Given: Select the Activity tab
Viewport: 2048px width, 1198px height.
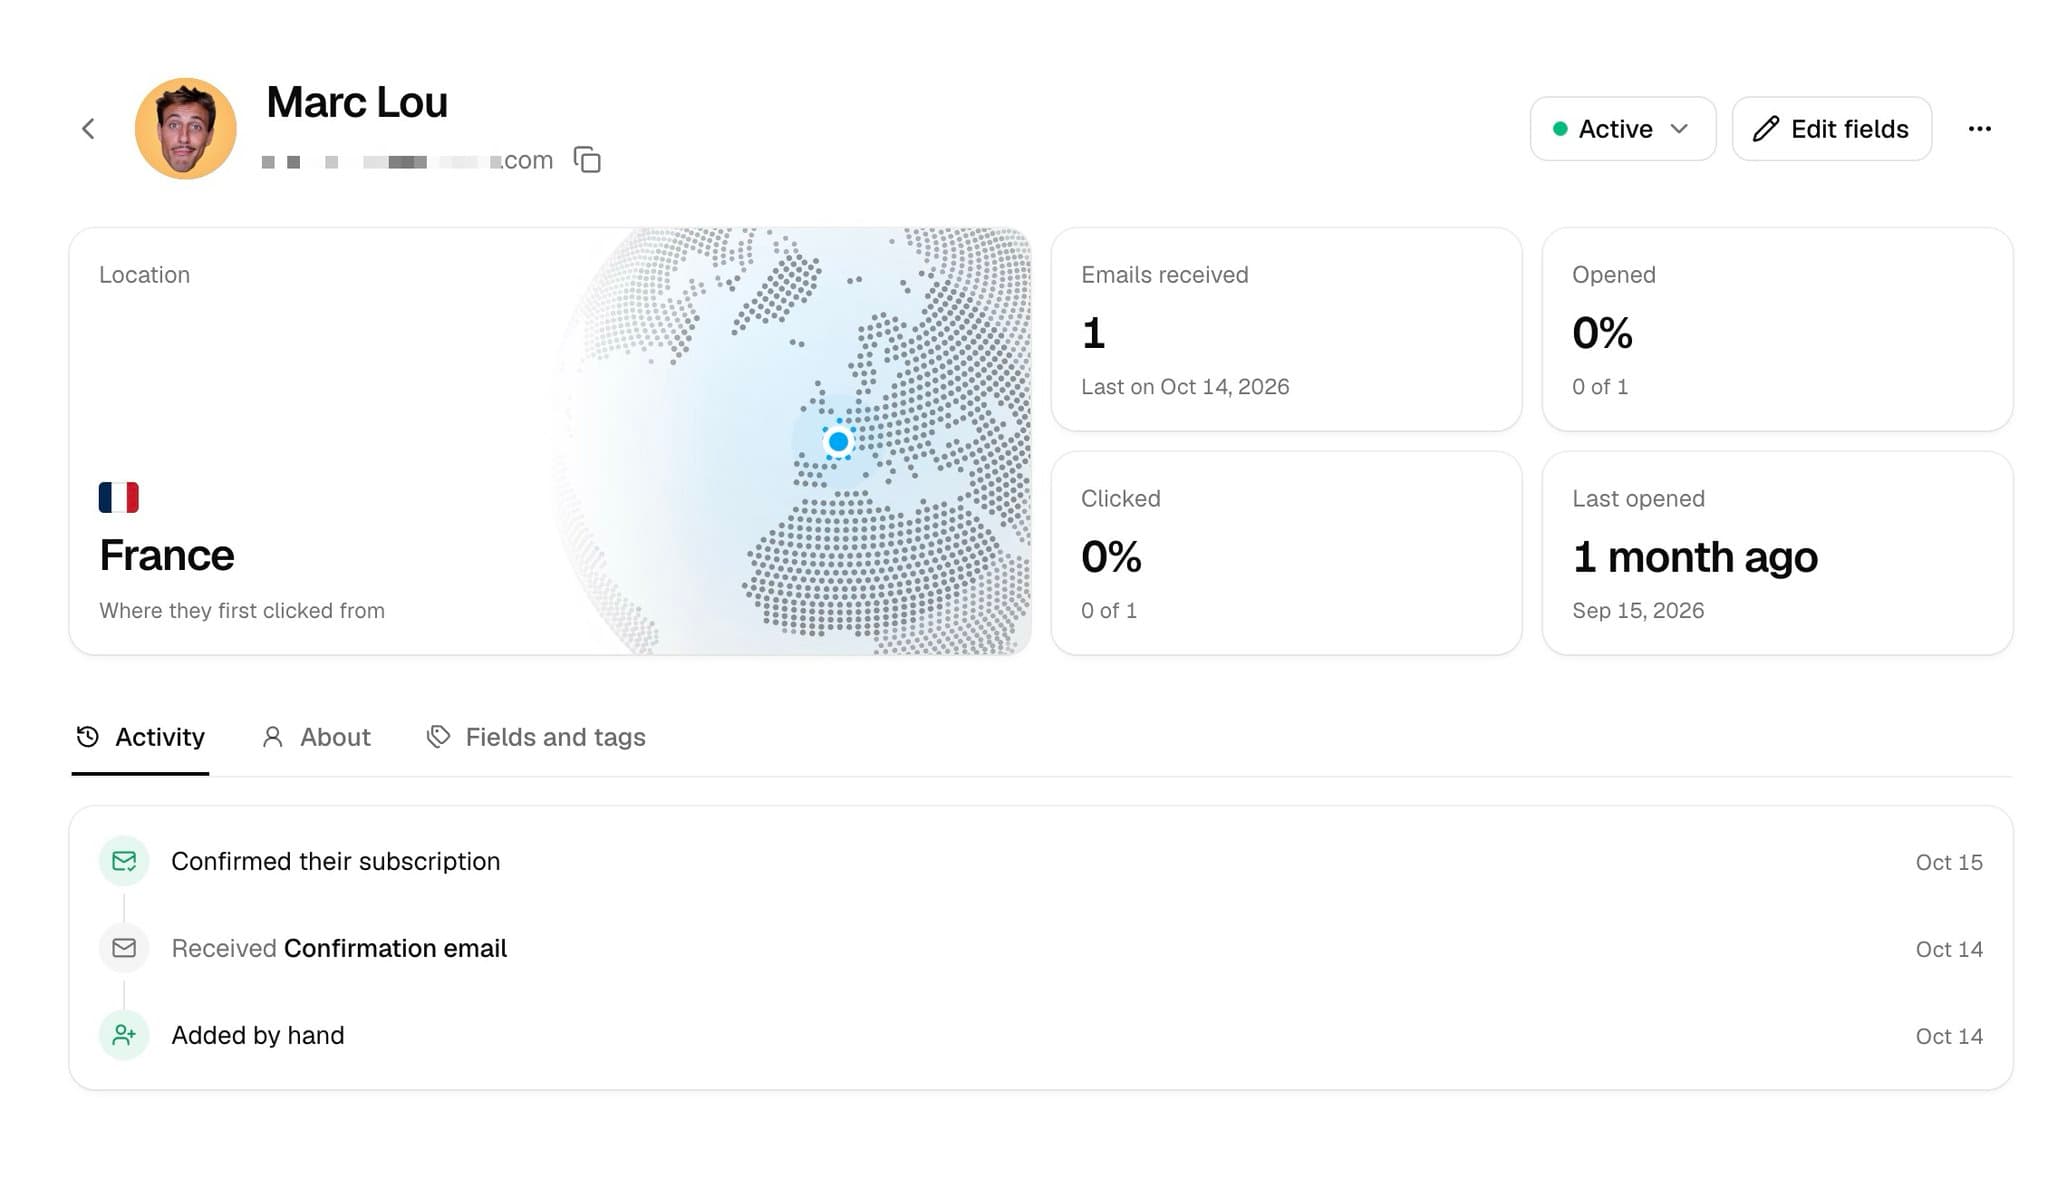Looking at the screenshot, I should tap(140, 737).
